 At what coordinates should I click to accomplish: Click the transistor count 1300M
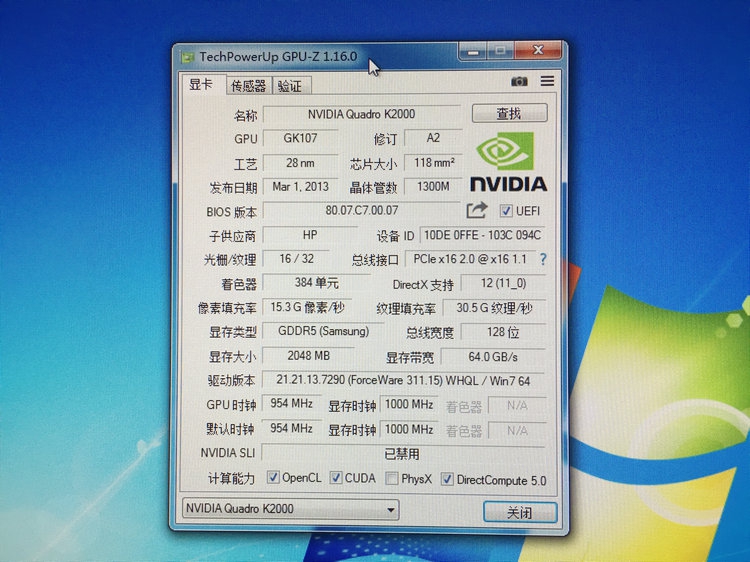(x=433, y=187)
